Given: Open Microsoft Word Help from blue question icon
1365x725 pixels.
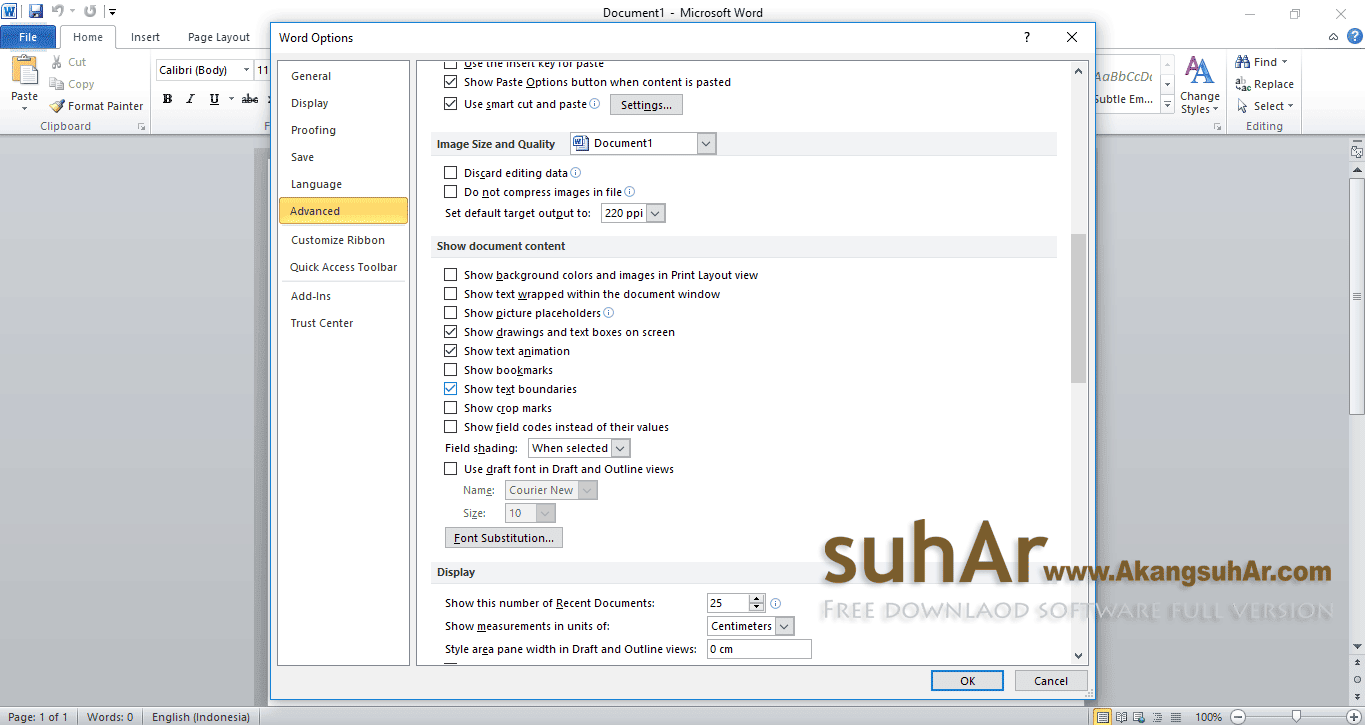Looking at the screenshot, I should coord(1355,36).
